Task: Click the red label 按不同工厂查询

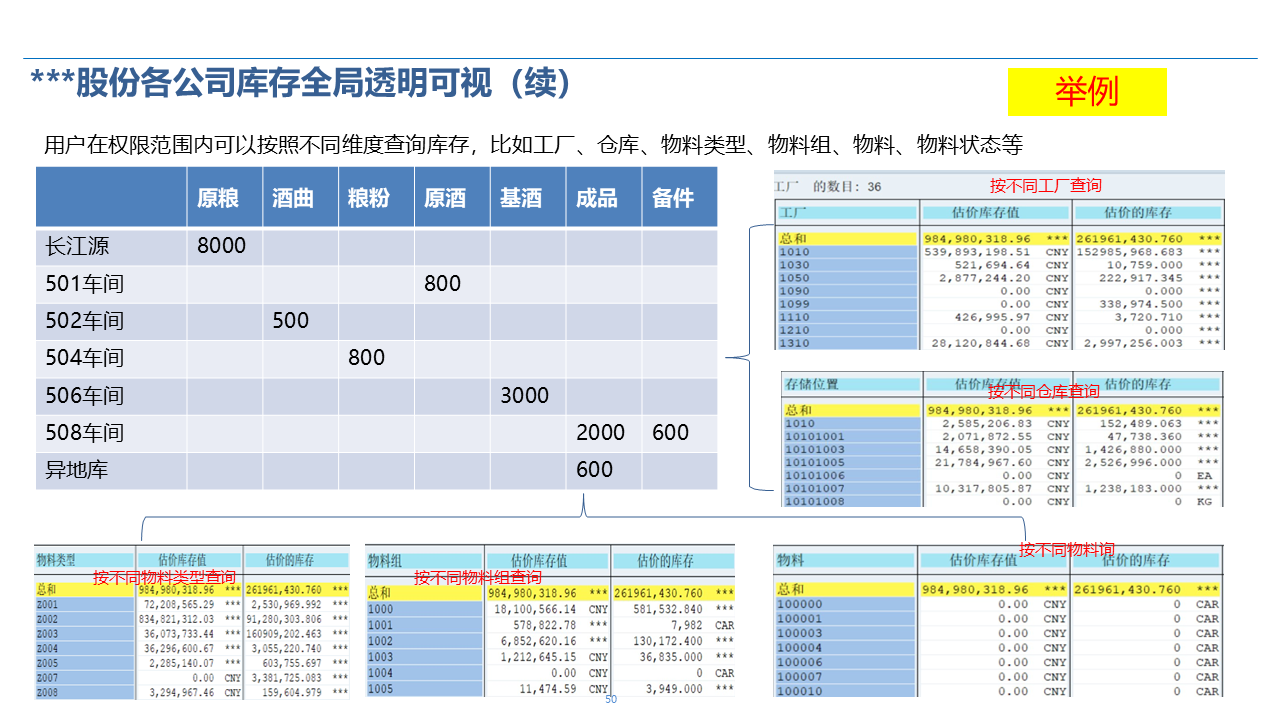Action: coord(1046,186)
